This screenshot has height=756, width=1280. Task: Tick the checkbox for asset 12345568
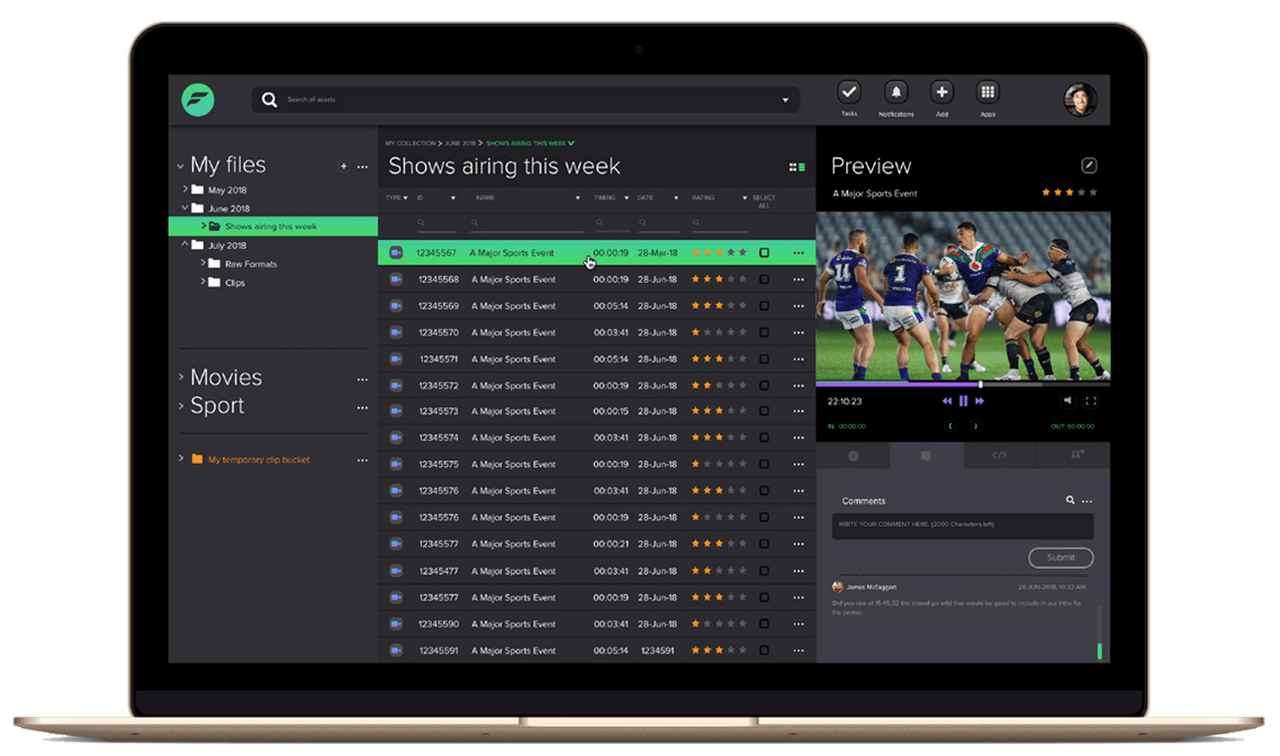[x=764, y=280]
